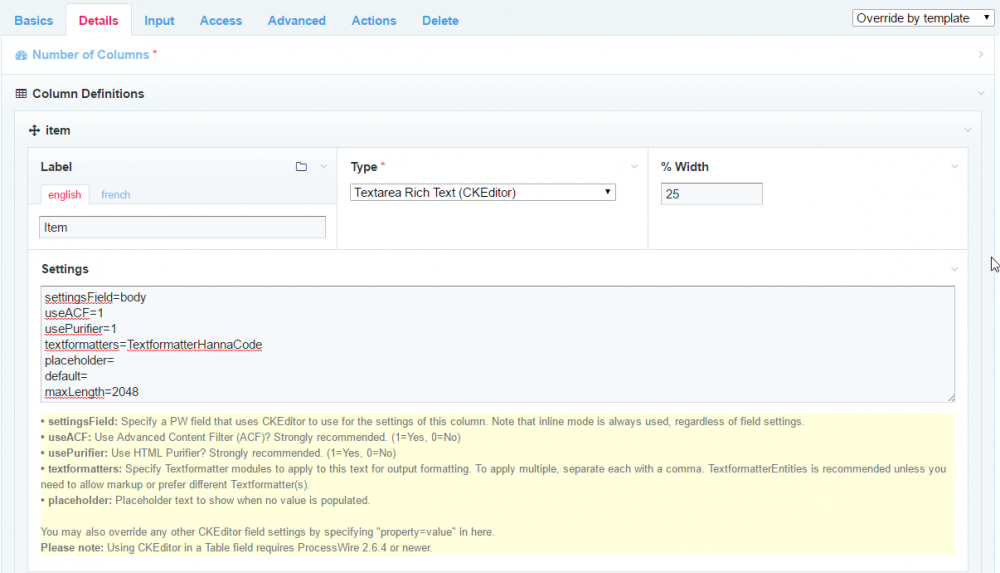This screenshot has height=573, width=1000.
Task: Collapse the Settings section chevron
Action: 955,269
